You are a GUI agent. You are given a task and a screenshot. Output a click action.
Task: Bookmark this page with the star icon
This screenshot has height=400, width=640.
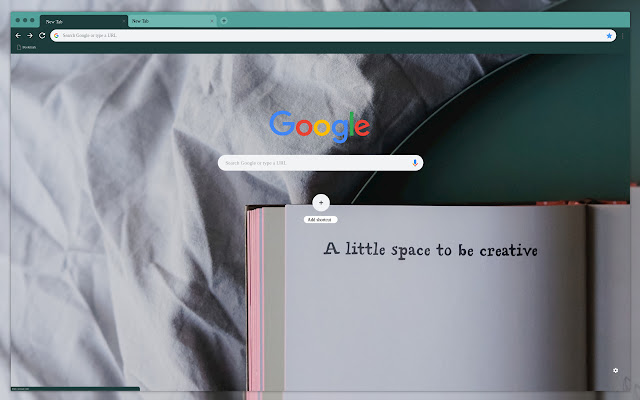[609, 36]
